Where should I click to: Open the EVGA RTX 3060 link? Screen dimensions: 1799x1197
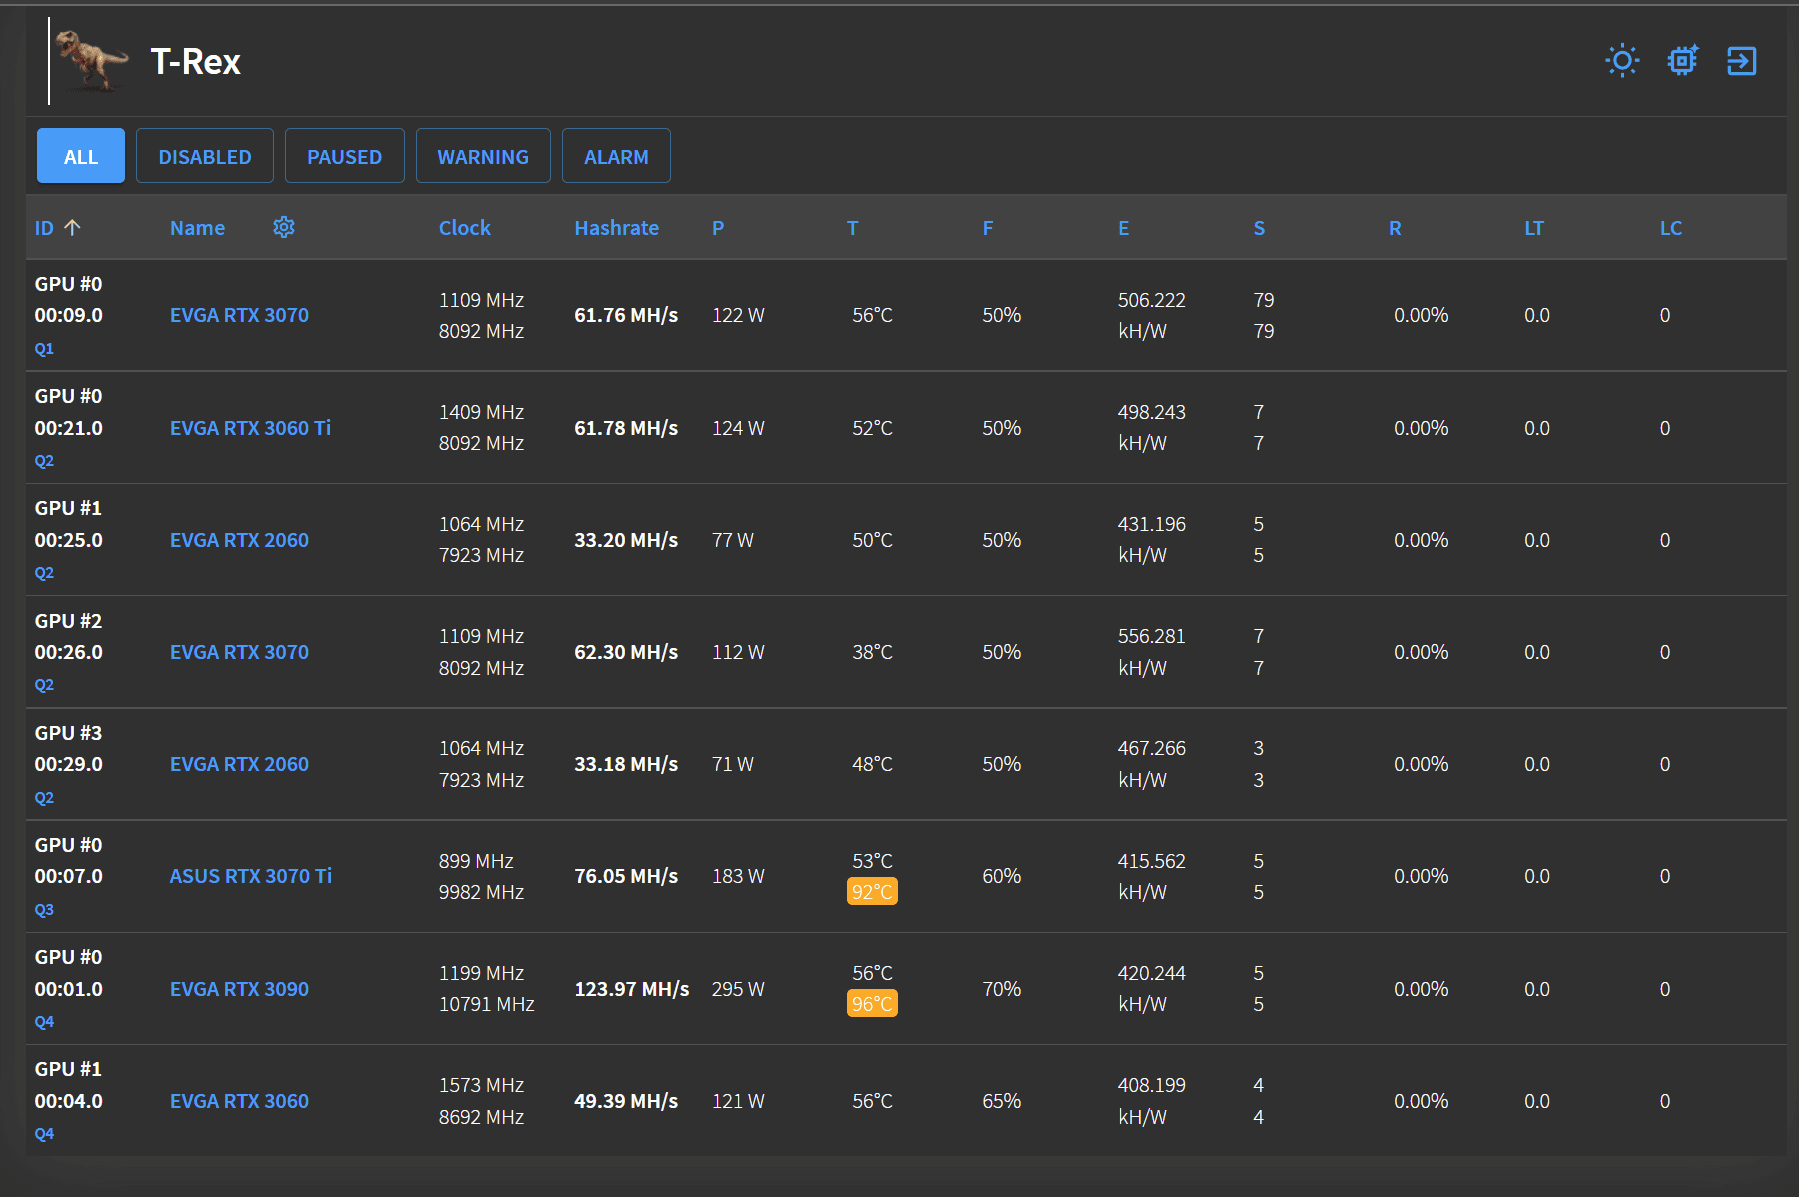coord(239,1101)
